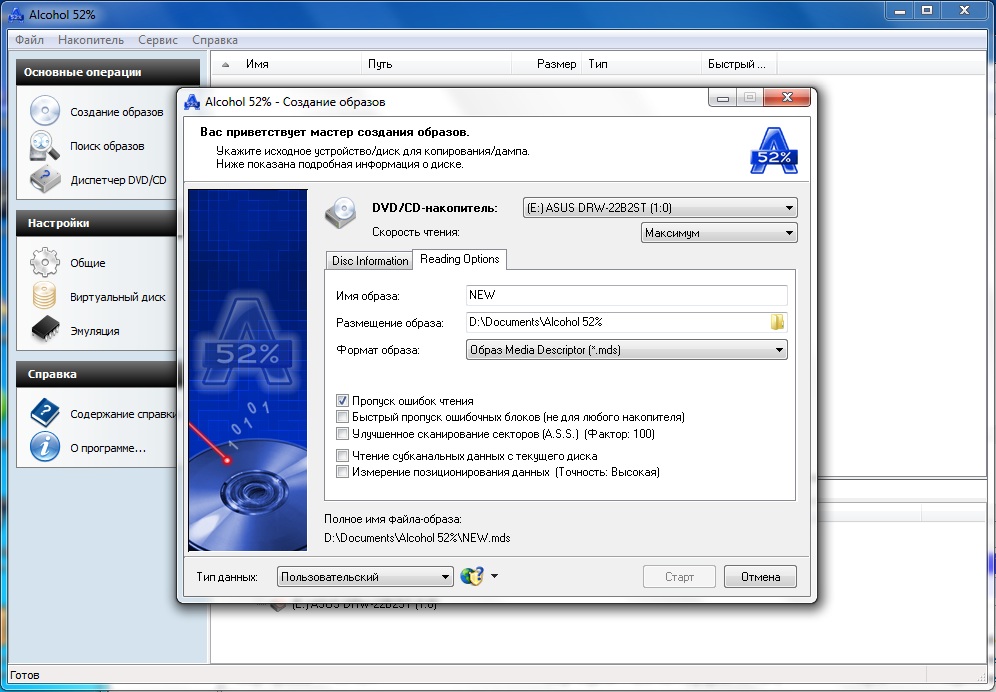Viewport: 996px width, 692px height.
Task: Click the Старт button
Action: 679,577
